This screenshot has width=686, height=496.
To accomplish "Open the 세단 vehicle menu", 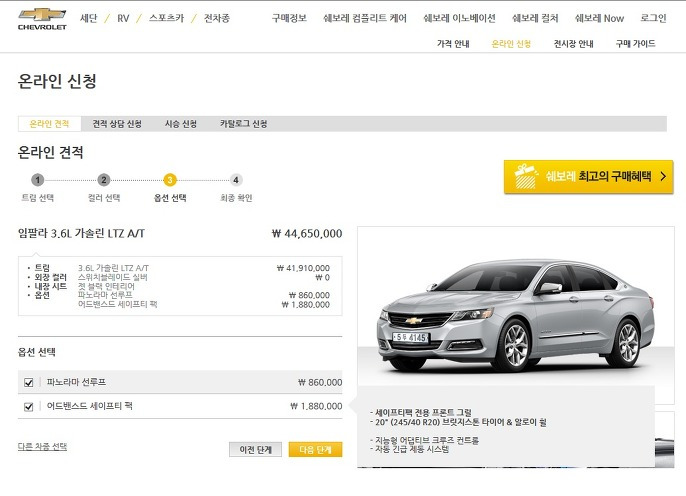I will tap(89, 18).
